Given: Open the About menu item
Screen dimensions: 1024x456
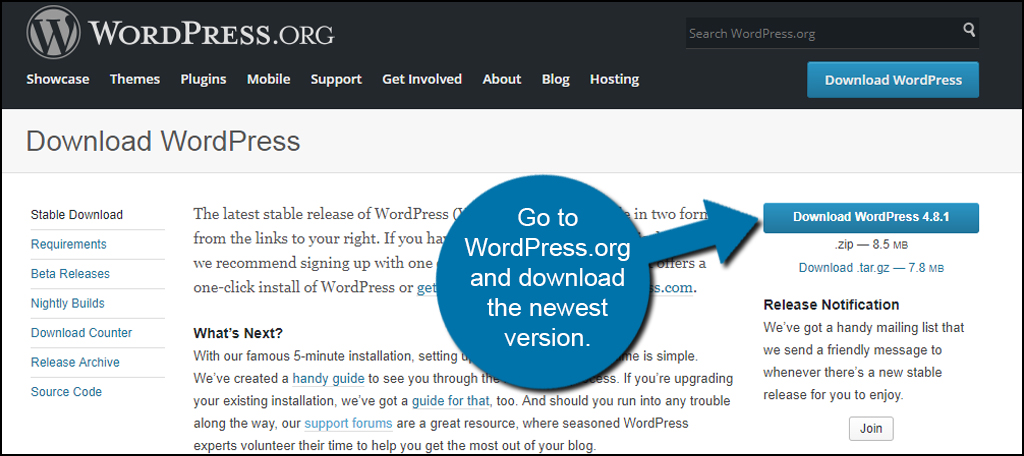Looking at the screenshot, I should [502, 79].
